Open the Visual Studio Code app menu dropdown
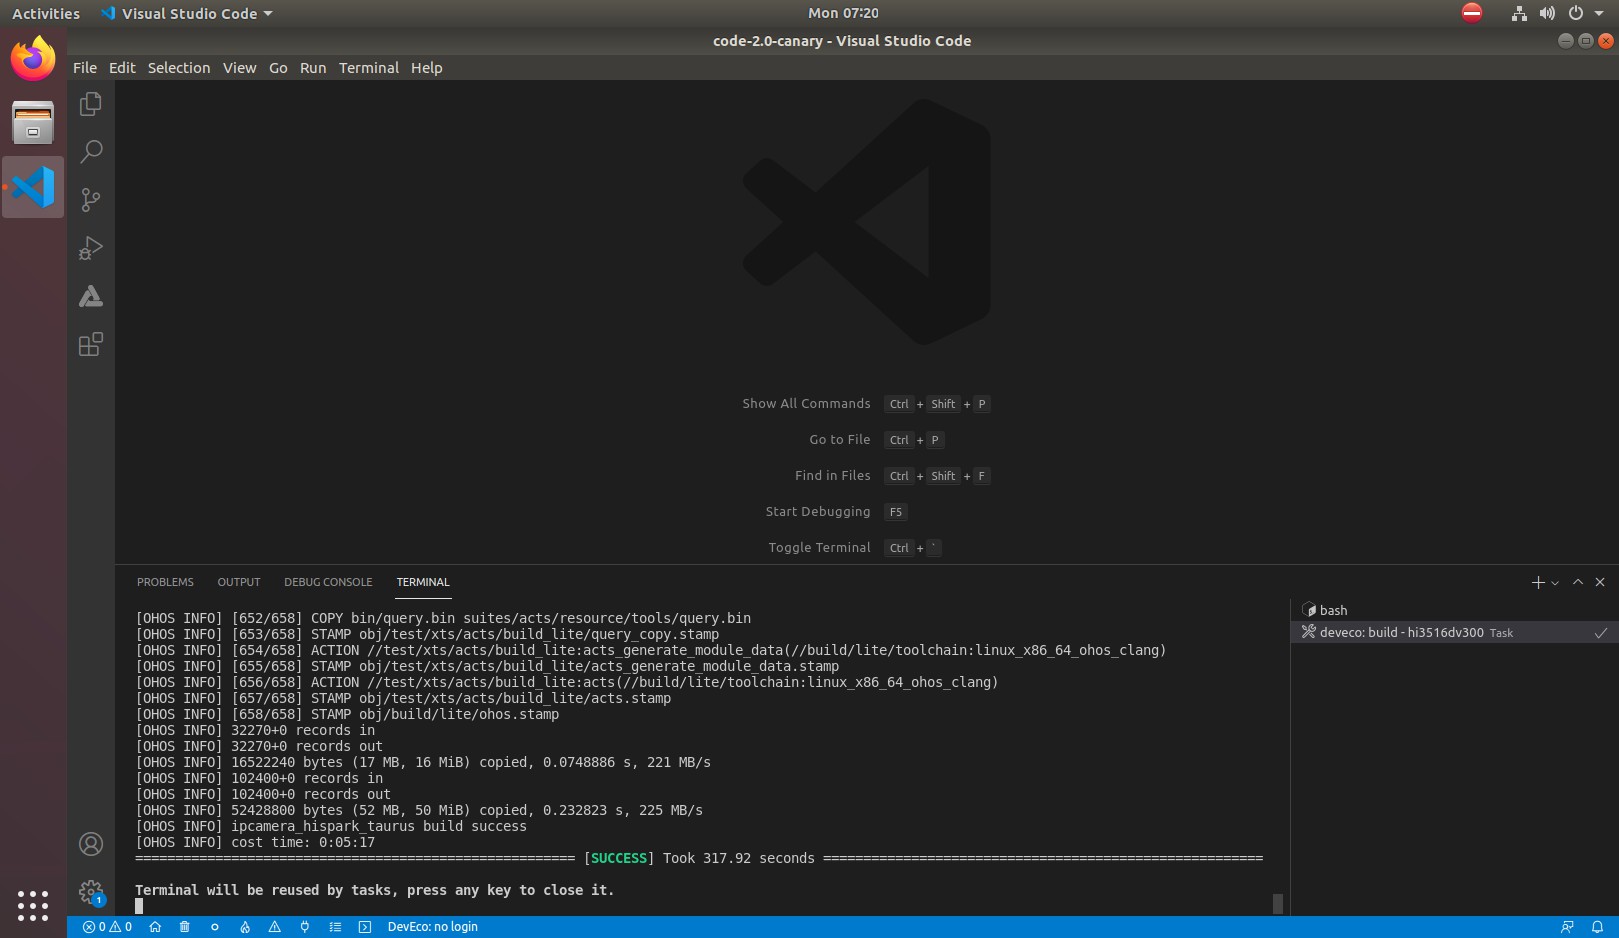 tap(187, 13)
